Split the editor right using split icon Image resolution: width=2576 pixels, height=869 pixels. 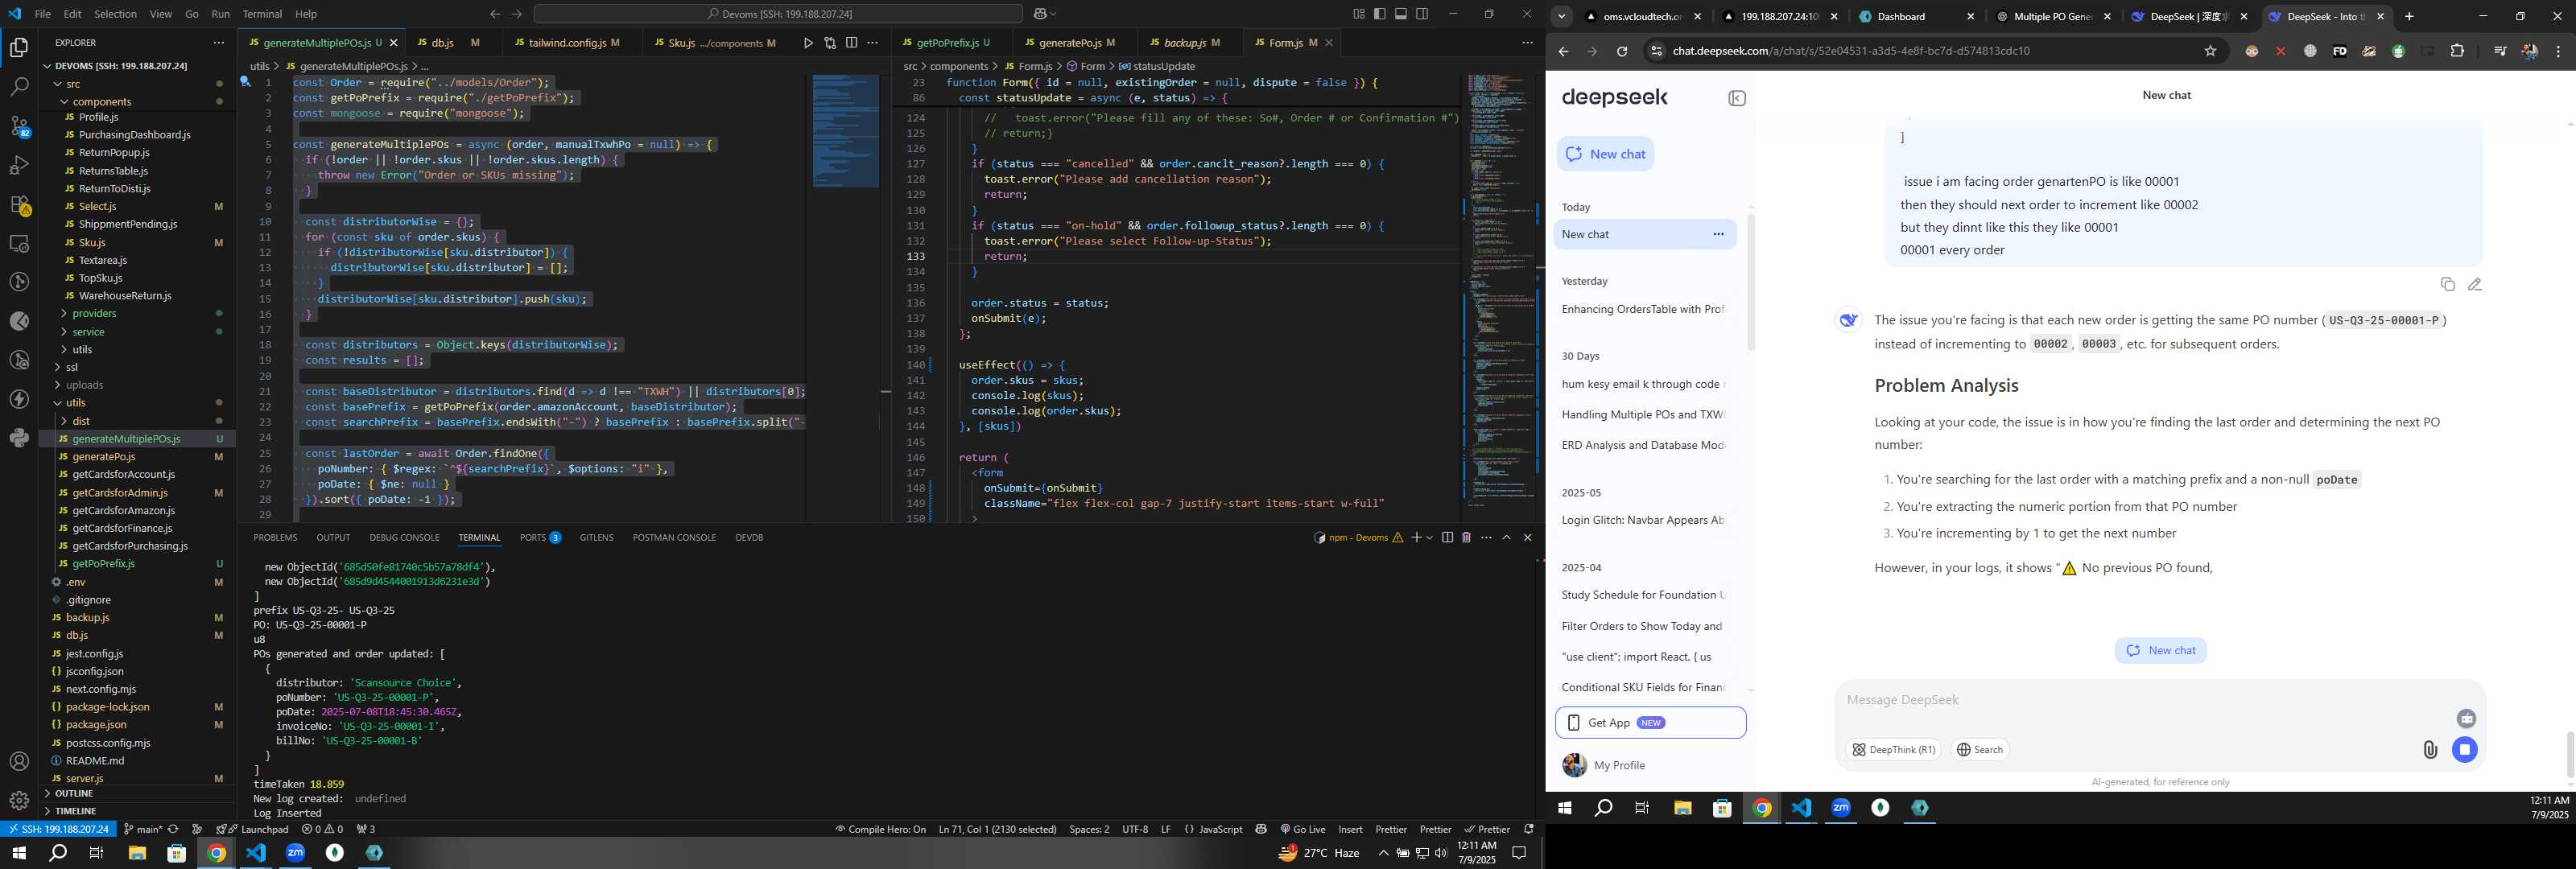click(x=851, y=43)
